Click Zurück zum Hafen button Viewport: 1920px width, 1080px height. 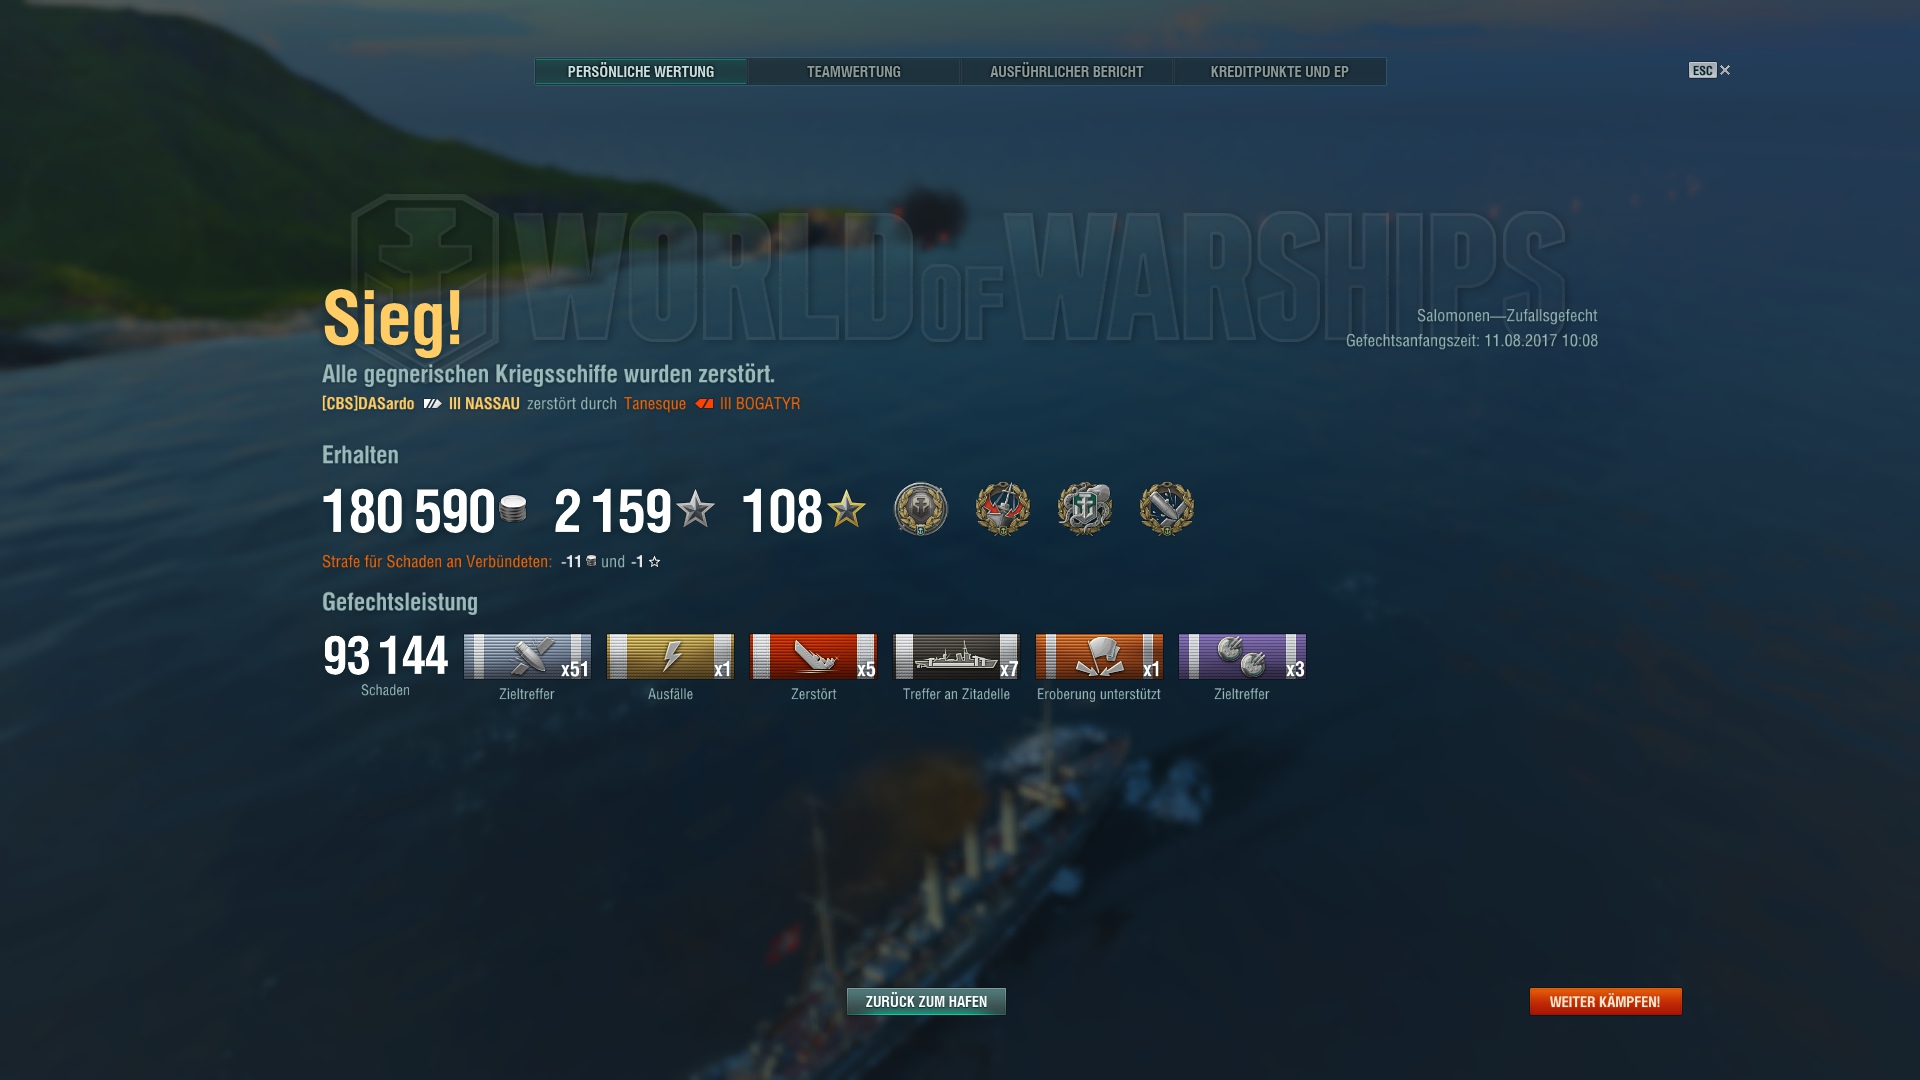[926, 1001]
